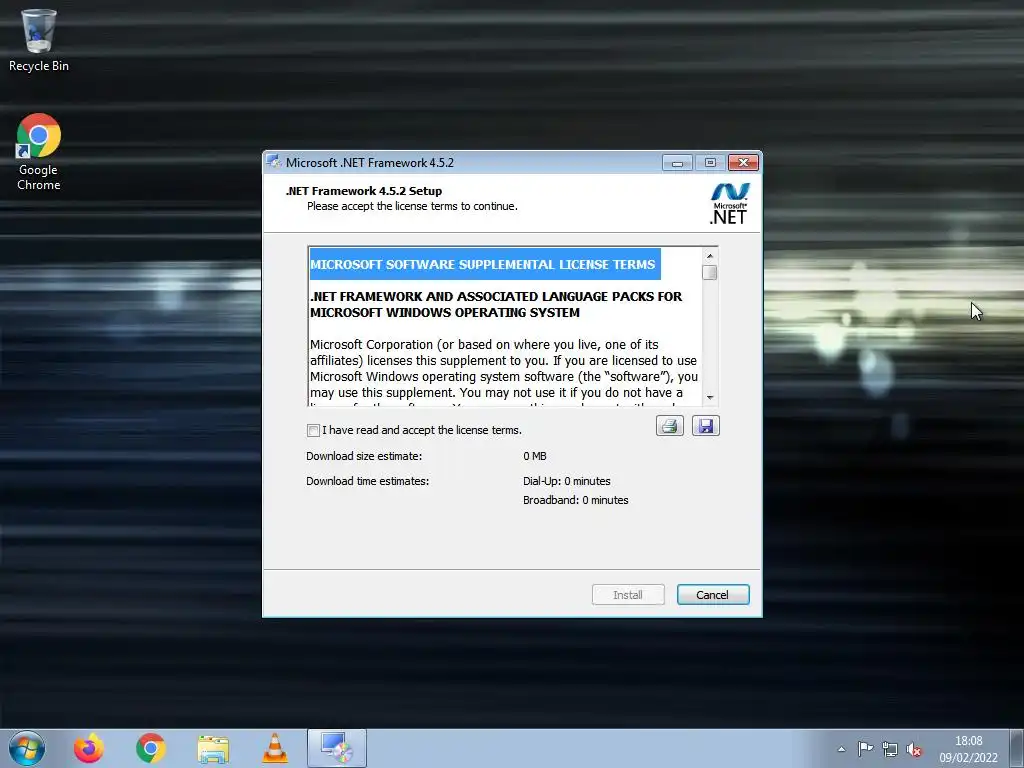Screen dimensions: 1024x768
Task: Save the license terms to disk
Action: pyautogui.click(x=705, y=426)
